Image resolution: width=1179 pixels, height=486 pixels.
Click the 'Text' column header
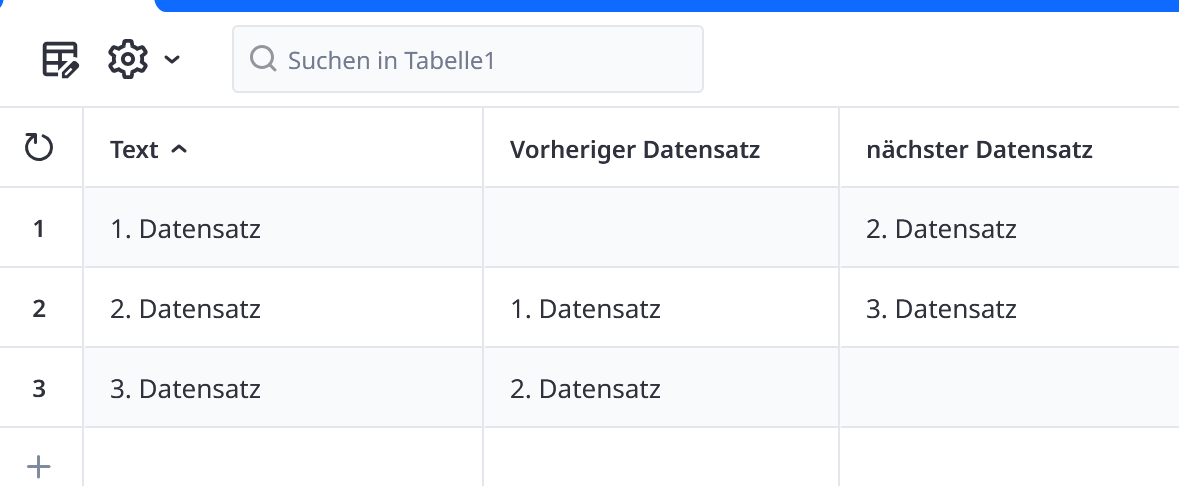pos(135,149)
